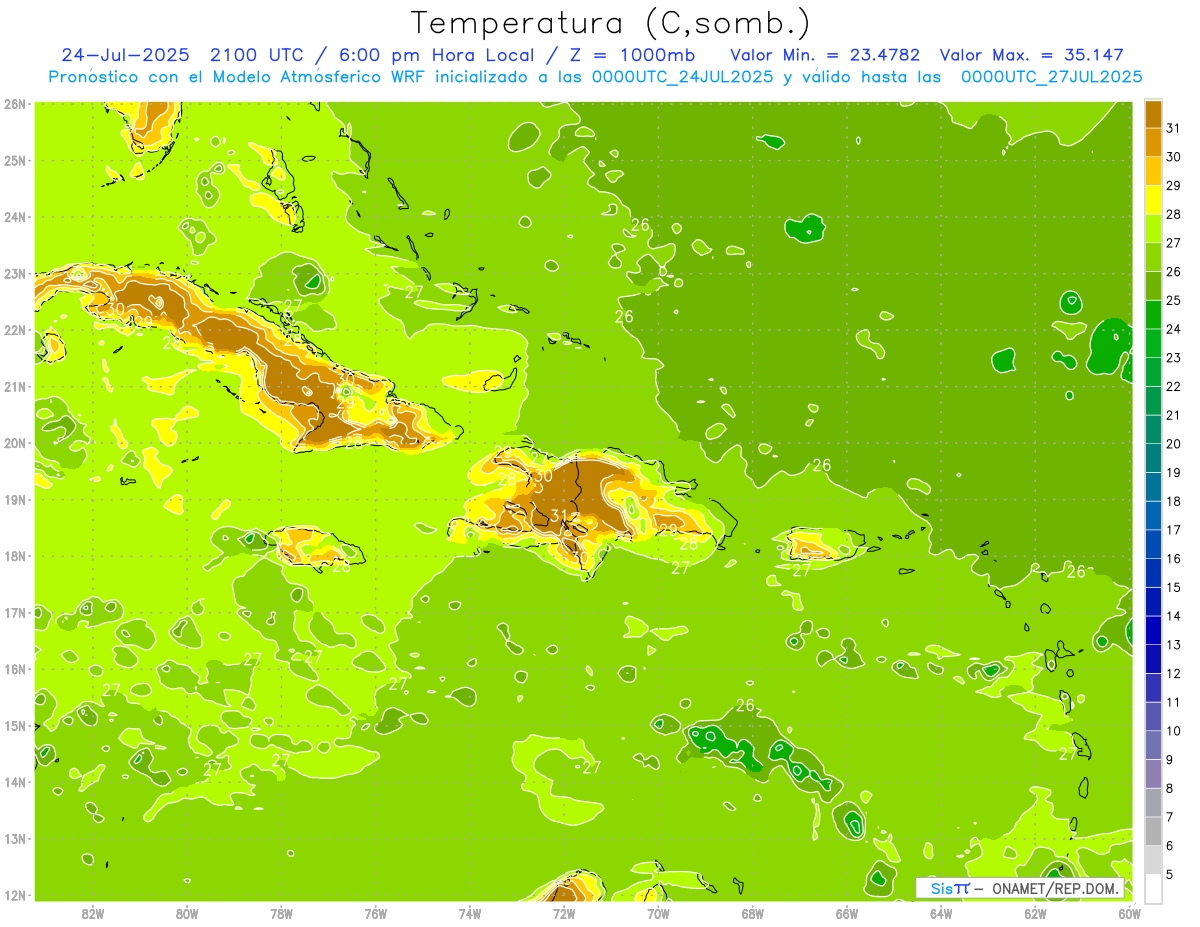Click the '60W' longitude axis label

(1129, 914)
